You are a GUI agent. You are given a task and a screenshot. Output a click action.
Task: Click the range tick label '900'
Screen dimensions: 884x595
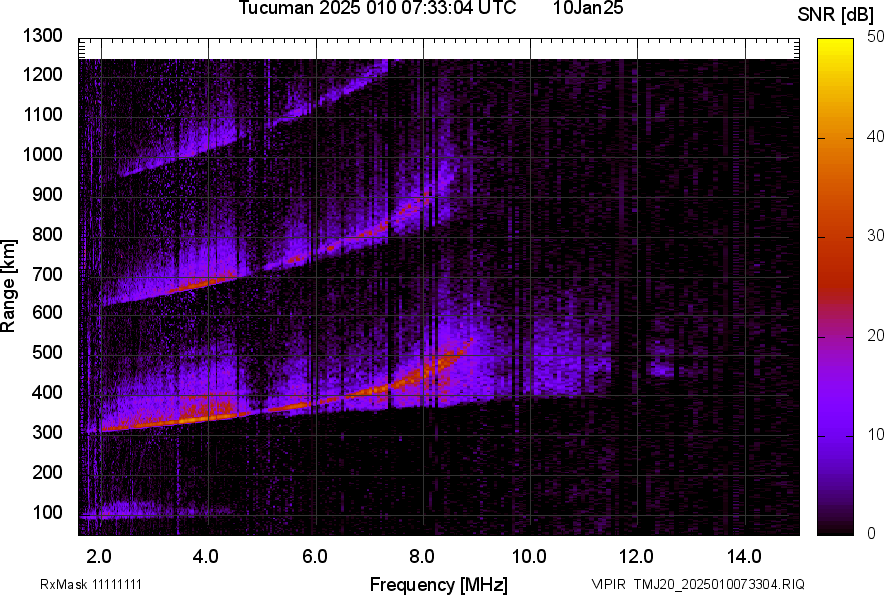point(47,195)
